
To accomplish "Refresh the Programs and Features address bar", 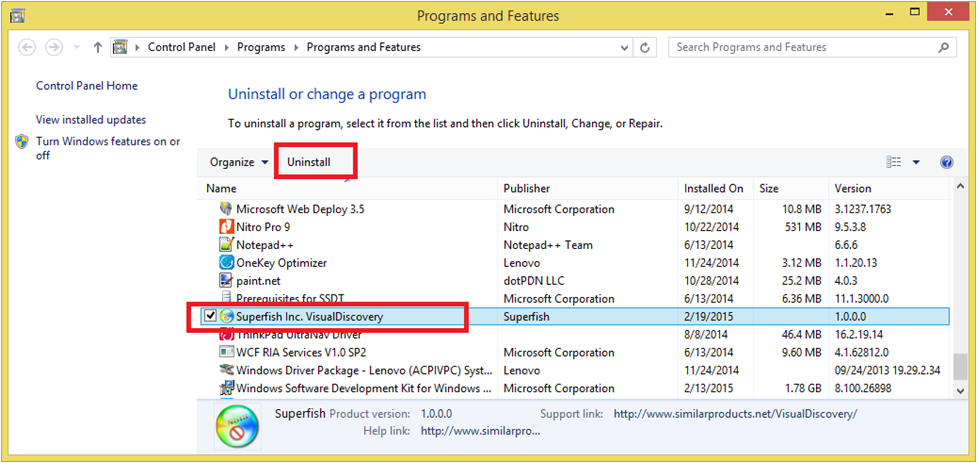I will pos(645,47).
